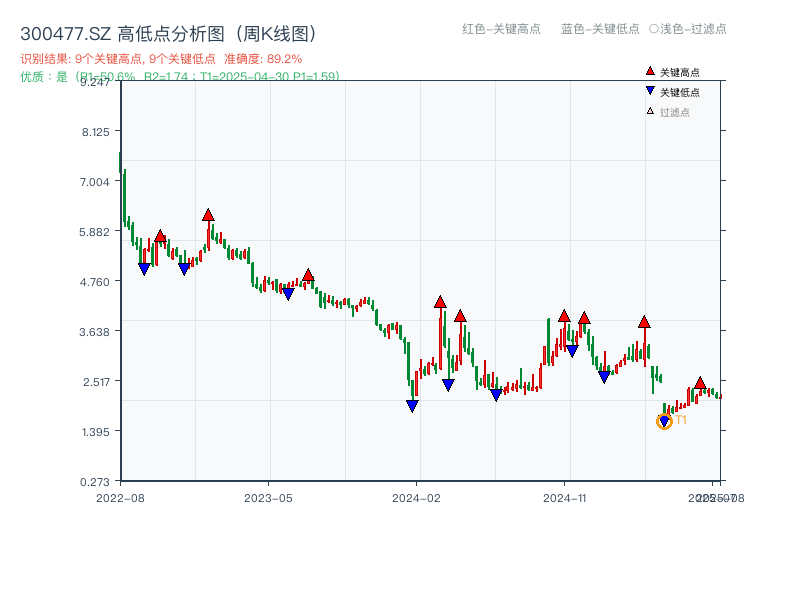The width and height of the screenshot is (800, 600).
Task: Click the green 优质 result line
Action: (x=180, y=76)
